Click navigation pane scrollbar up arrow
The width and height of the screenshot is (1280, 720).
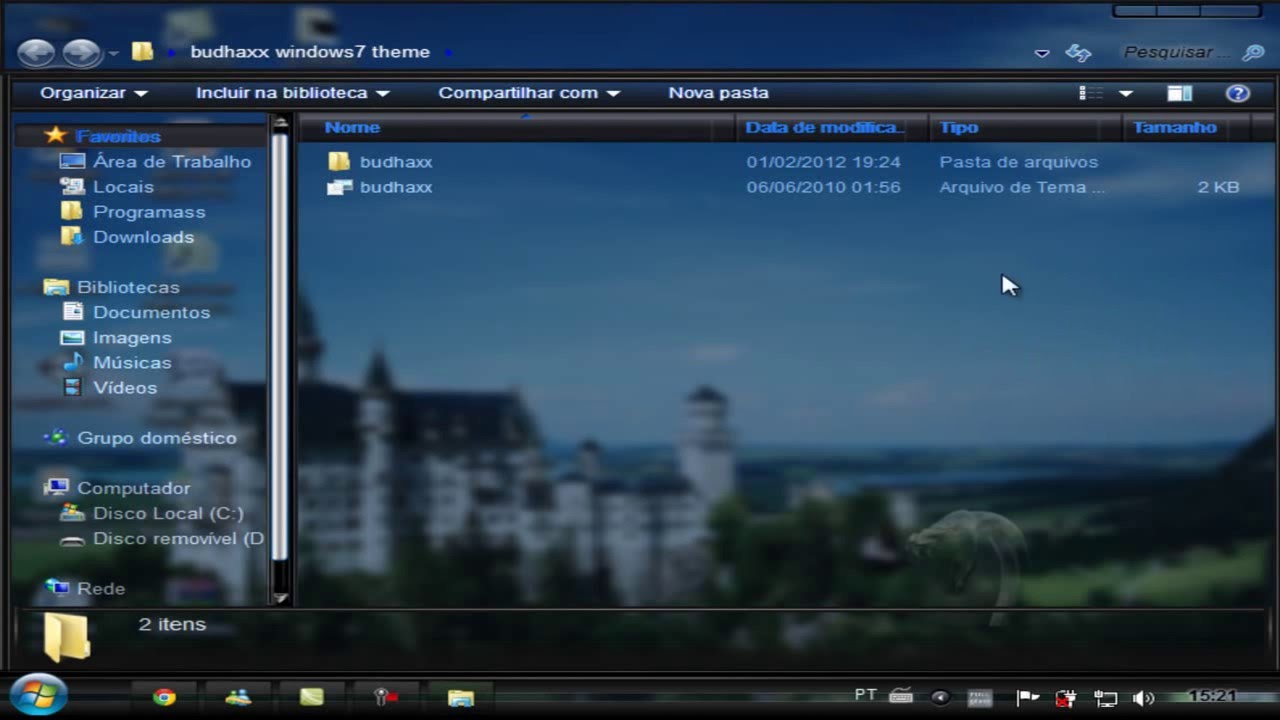280,122
